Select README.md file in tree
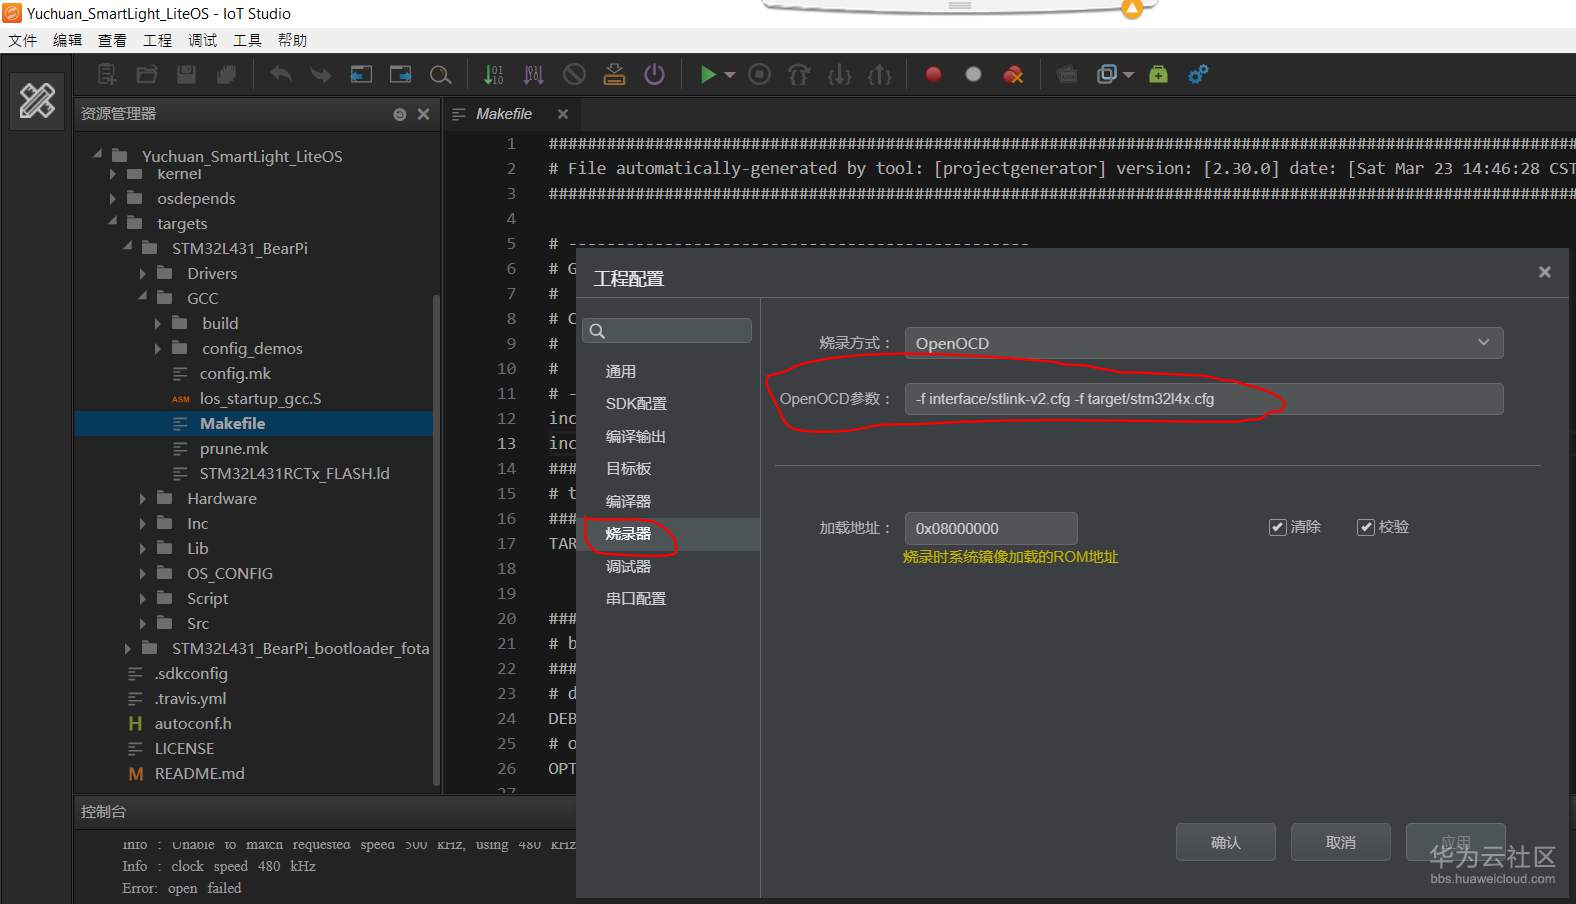Screen dimensions: 1576x904 pyautogui.click(x=199, y=773)
